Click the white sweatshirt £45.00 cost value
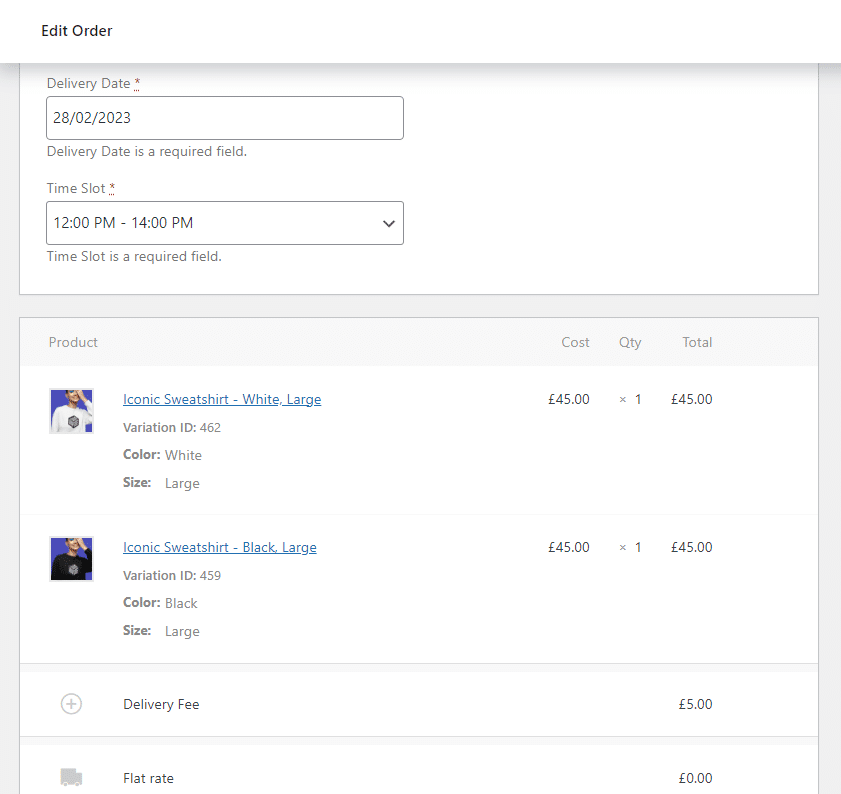This screenshot has height=794, width=841. coord(569,399)
